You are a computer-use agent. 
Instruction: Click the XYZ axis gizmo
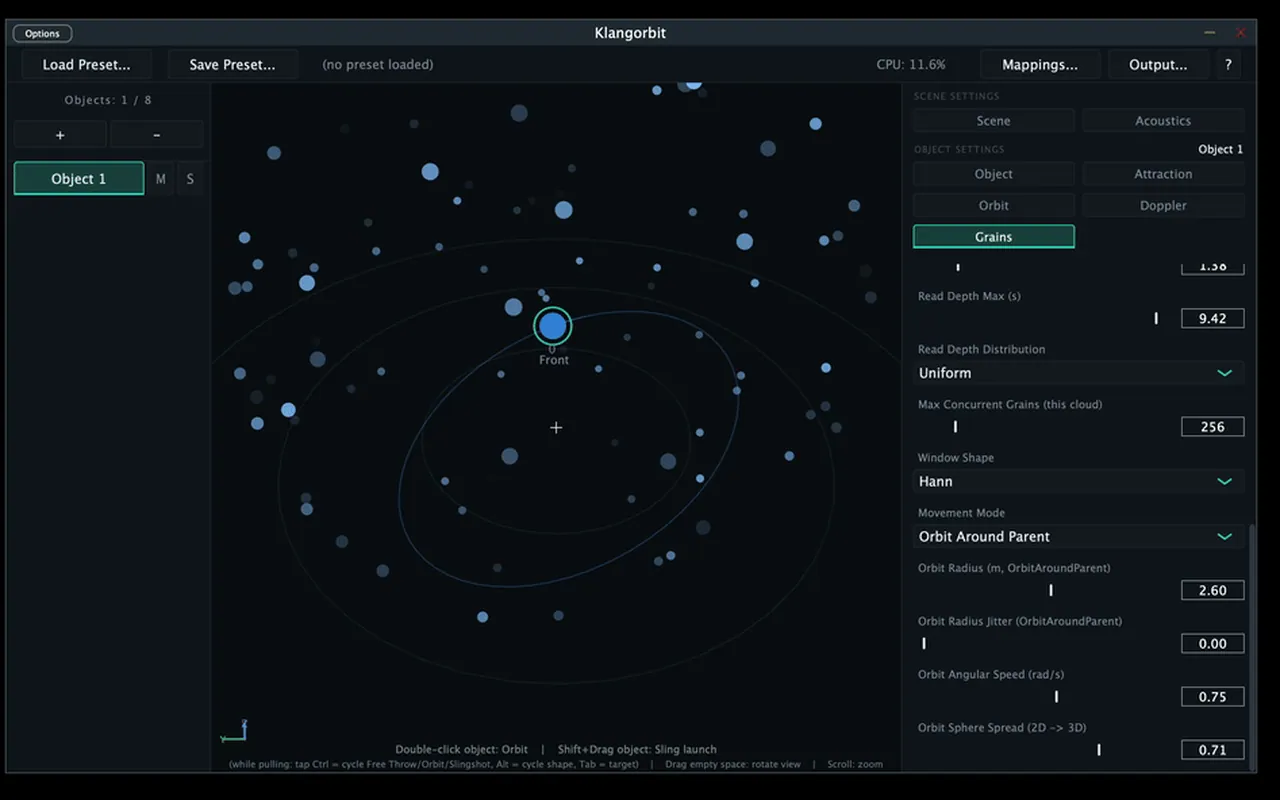pos(234,732)
